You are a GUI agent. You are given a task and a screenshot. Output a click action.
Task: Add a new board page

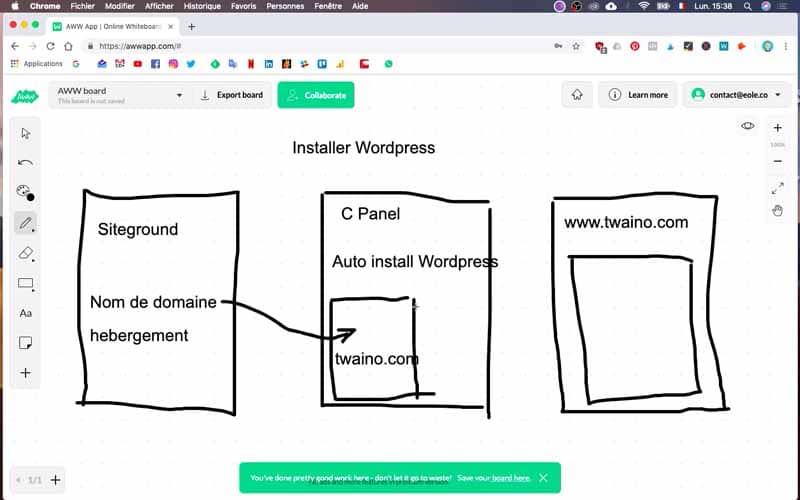(56, 480)
